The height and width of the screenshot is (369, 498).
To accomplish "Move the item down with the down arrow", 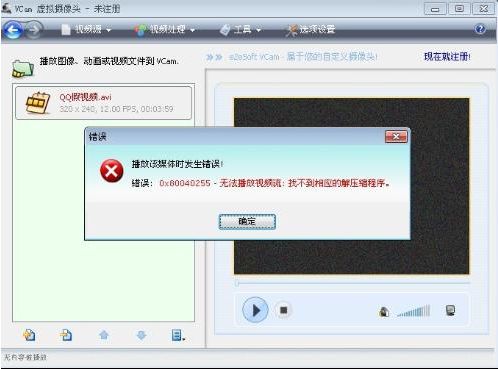I will click(141, 335).
